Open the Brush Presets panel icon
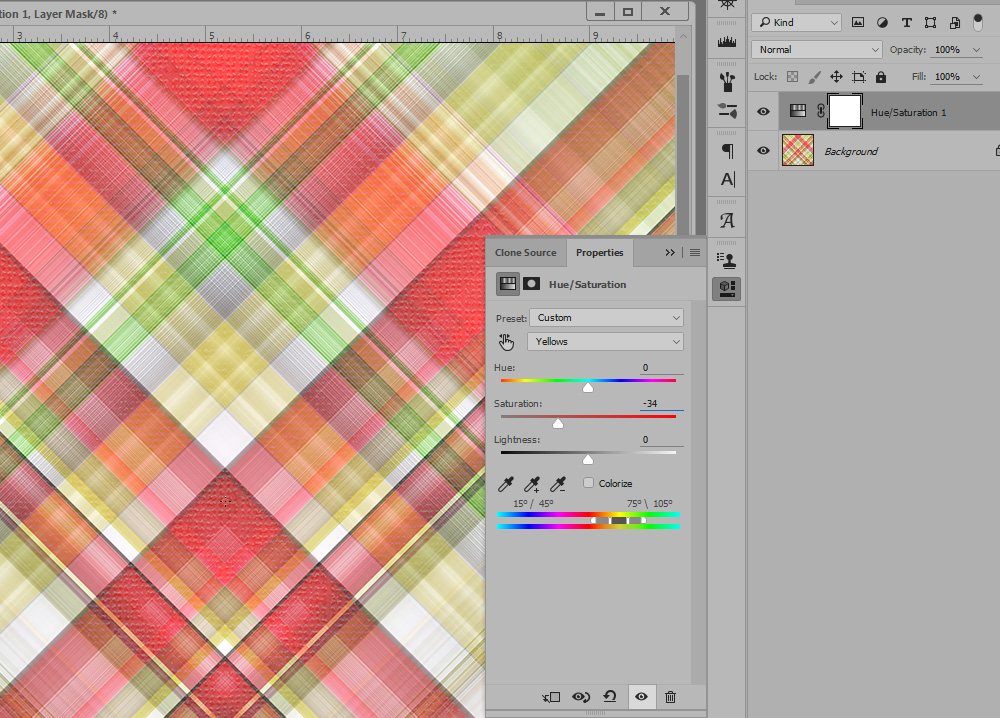1000x718 pixels. click(727, 82)
